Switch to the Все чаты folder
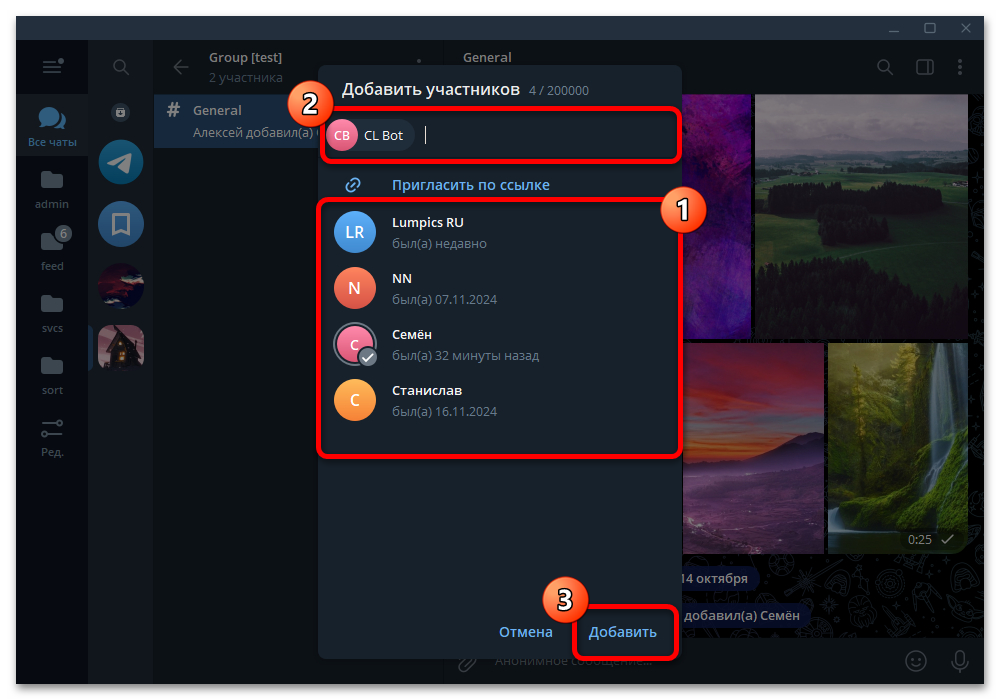Viewport: 1000px width, 700px height. [x=52, y=126]
